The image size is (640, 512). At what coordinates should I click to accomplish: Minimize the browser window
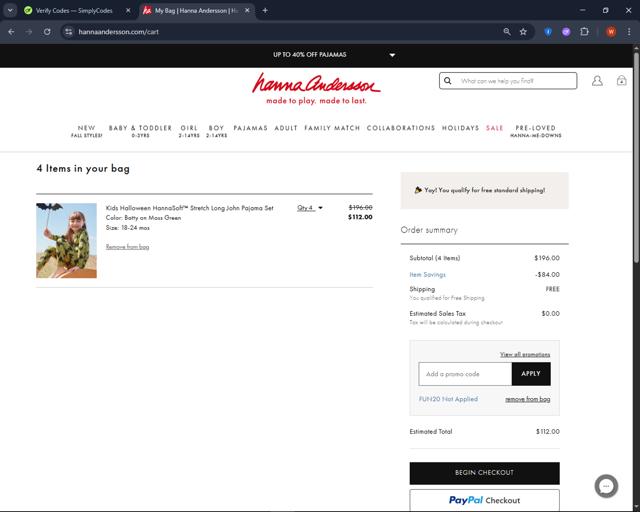point(582,11)
